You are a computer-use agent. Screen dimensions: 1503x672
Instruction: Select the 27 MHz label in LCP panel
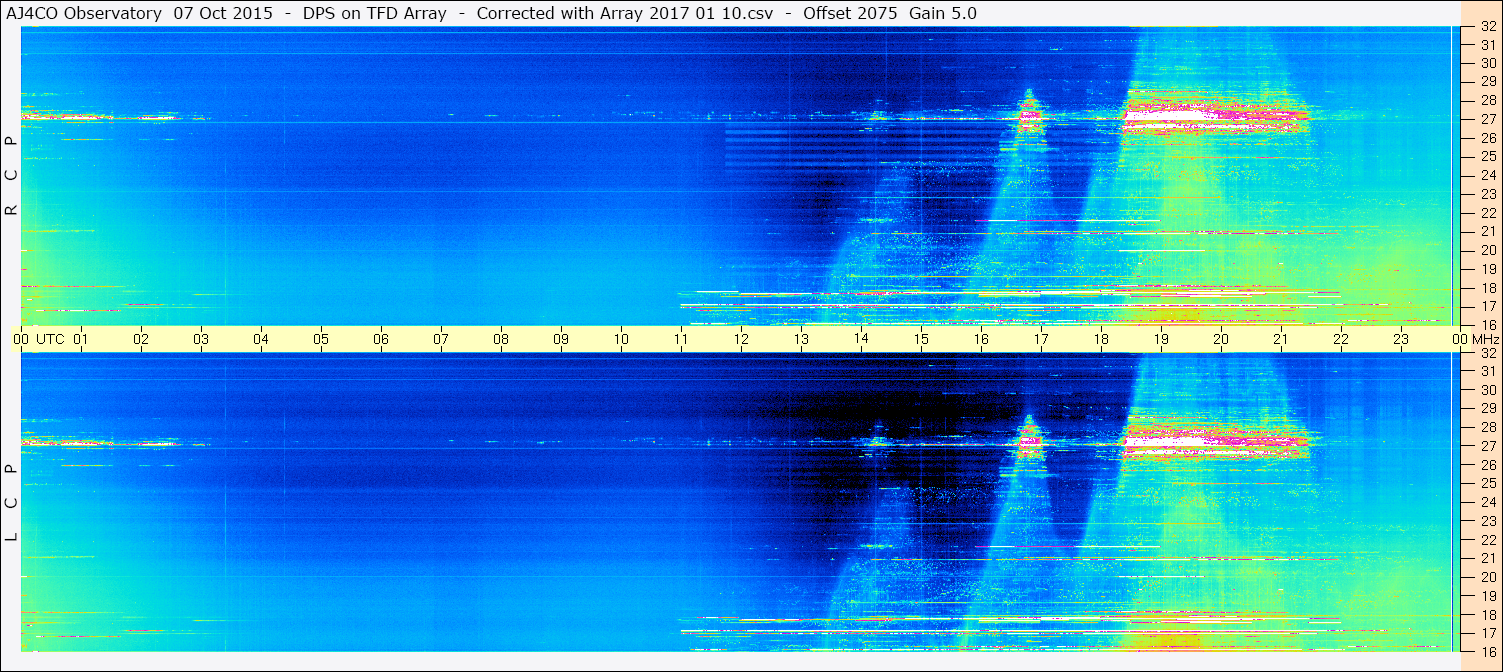(1487, 446)
